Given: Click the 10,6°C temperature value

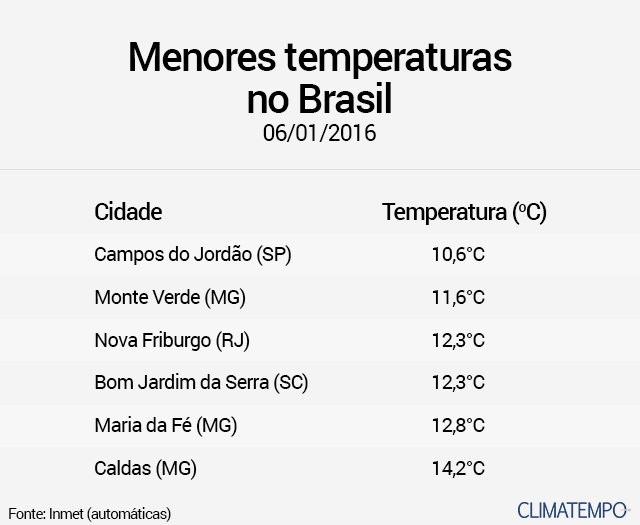Looking at the screenshot, I should (x=458, y=255).
